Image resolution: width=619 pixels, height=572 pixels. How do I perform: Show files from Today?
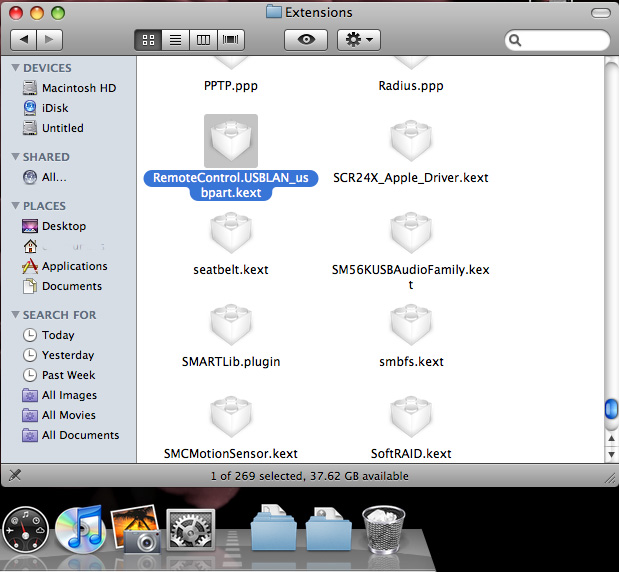(x=49, y=335)
